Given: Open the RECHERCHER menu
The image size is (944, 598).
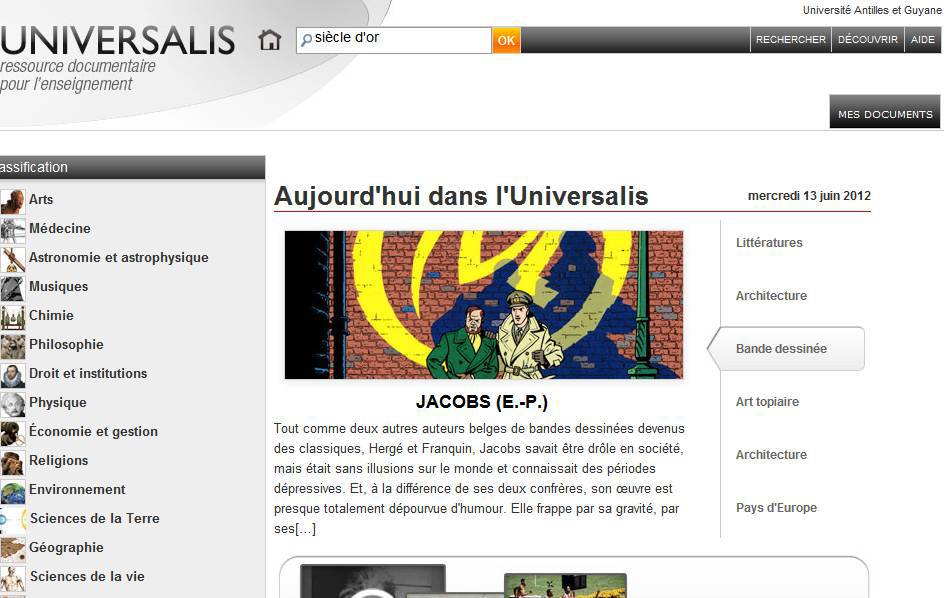Looking at the screenshot, I should (790, 40).
